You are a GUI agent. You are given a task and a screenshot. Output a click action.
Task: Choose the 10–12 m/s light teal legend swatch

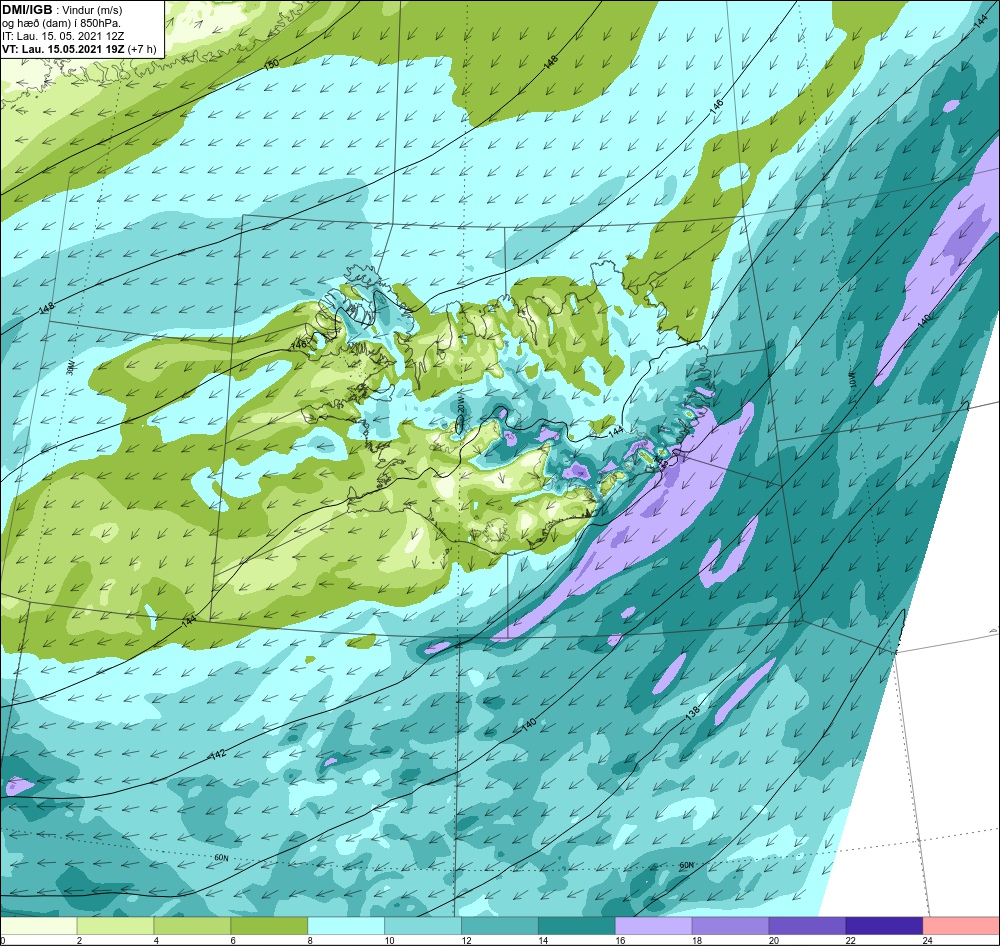pos(423,925)
